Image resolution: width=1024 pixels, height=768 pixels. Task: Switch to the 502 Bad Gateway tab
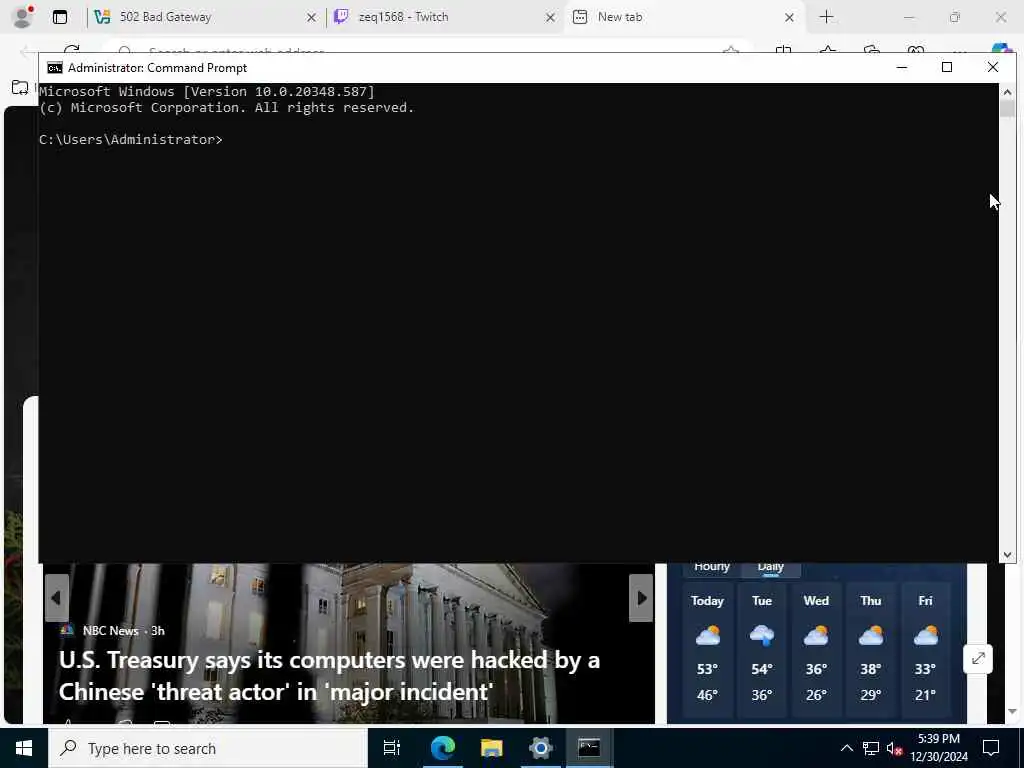point(204,17)
